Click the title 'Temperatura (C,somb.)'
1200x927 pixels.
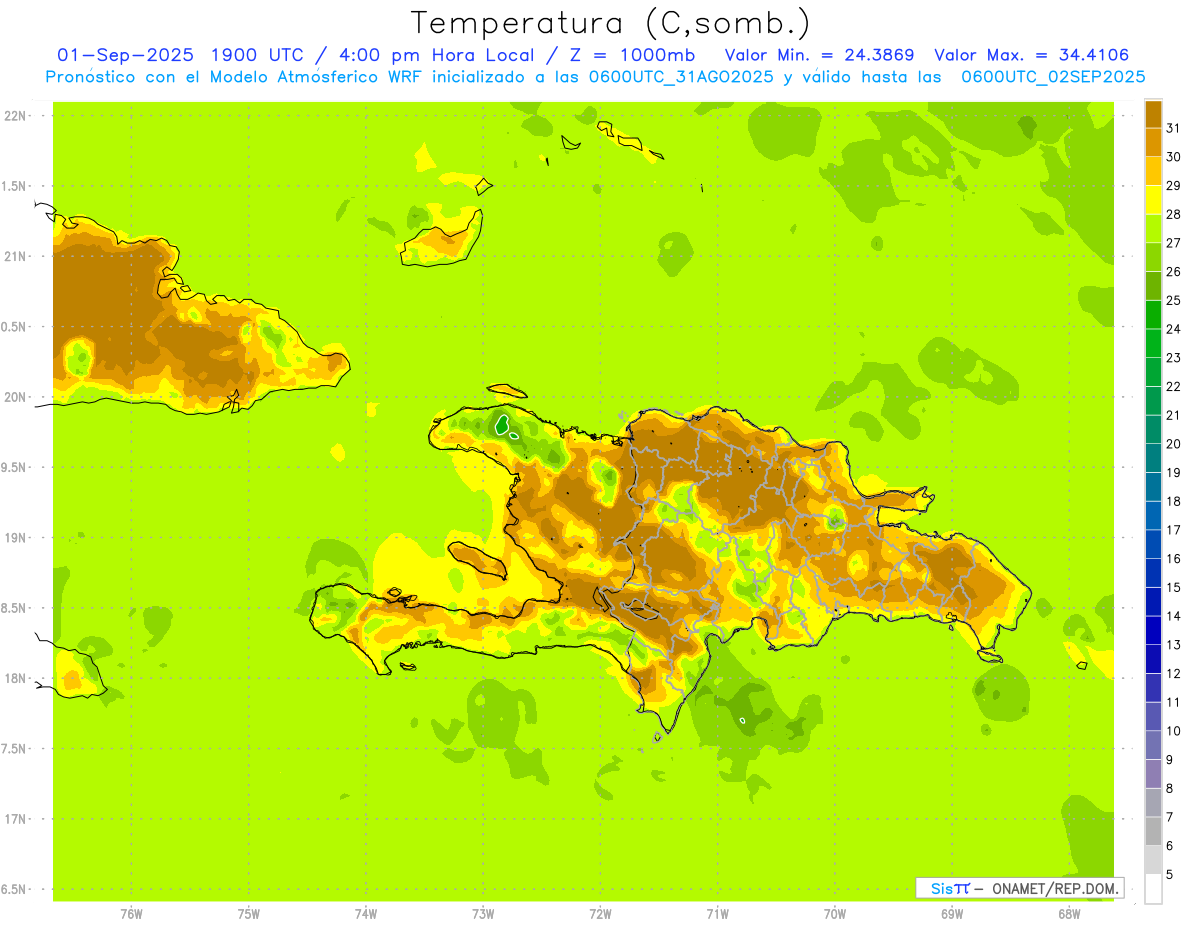[x=610, y=23]
